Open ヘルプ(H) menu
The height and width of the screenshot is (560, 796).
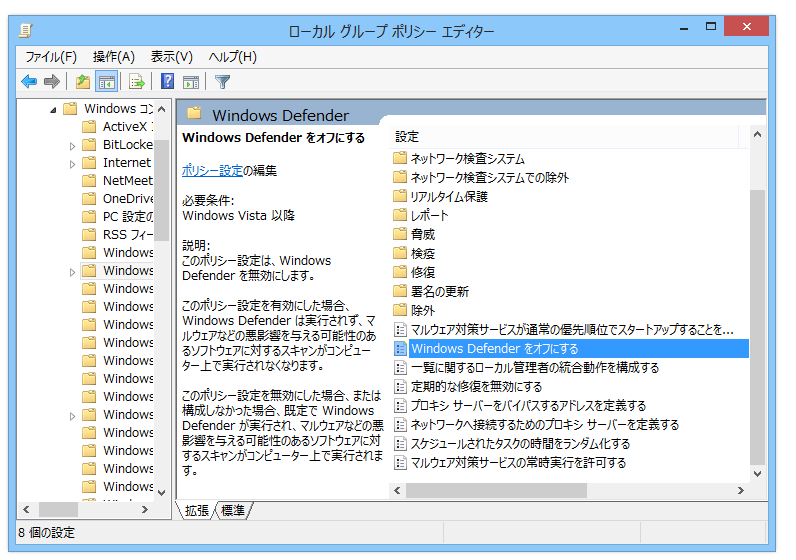233,56
